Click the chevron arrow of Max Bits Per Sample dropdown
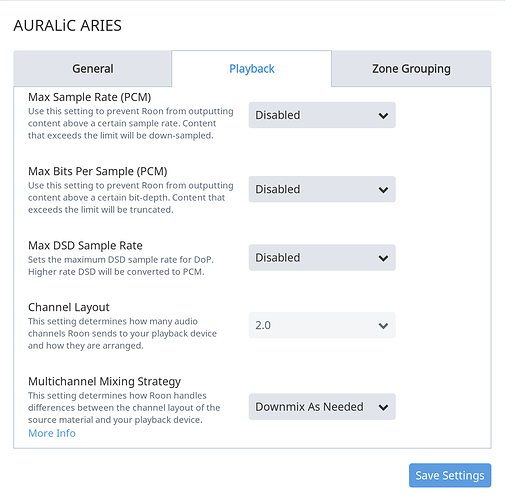The image size is (505, 500). pos(383,190)
